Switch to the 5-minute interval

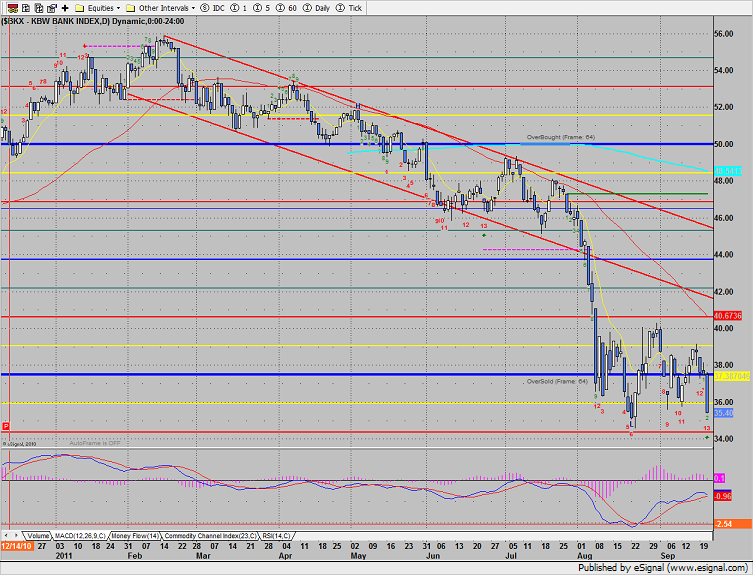tap(262, 8)
